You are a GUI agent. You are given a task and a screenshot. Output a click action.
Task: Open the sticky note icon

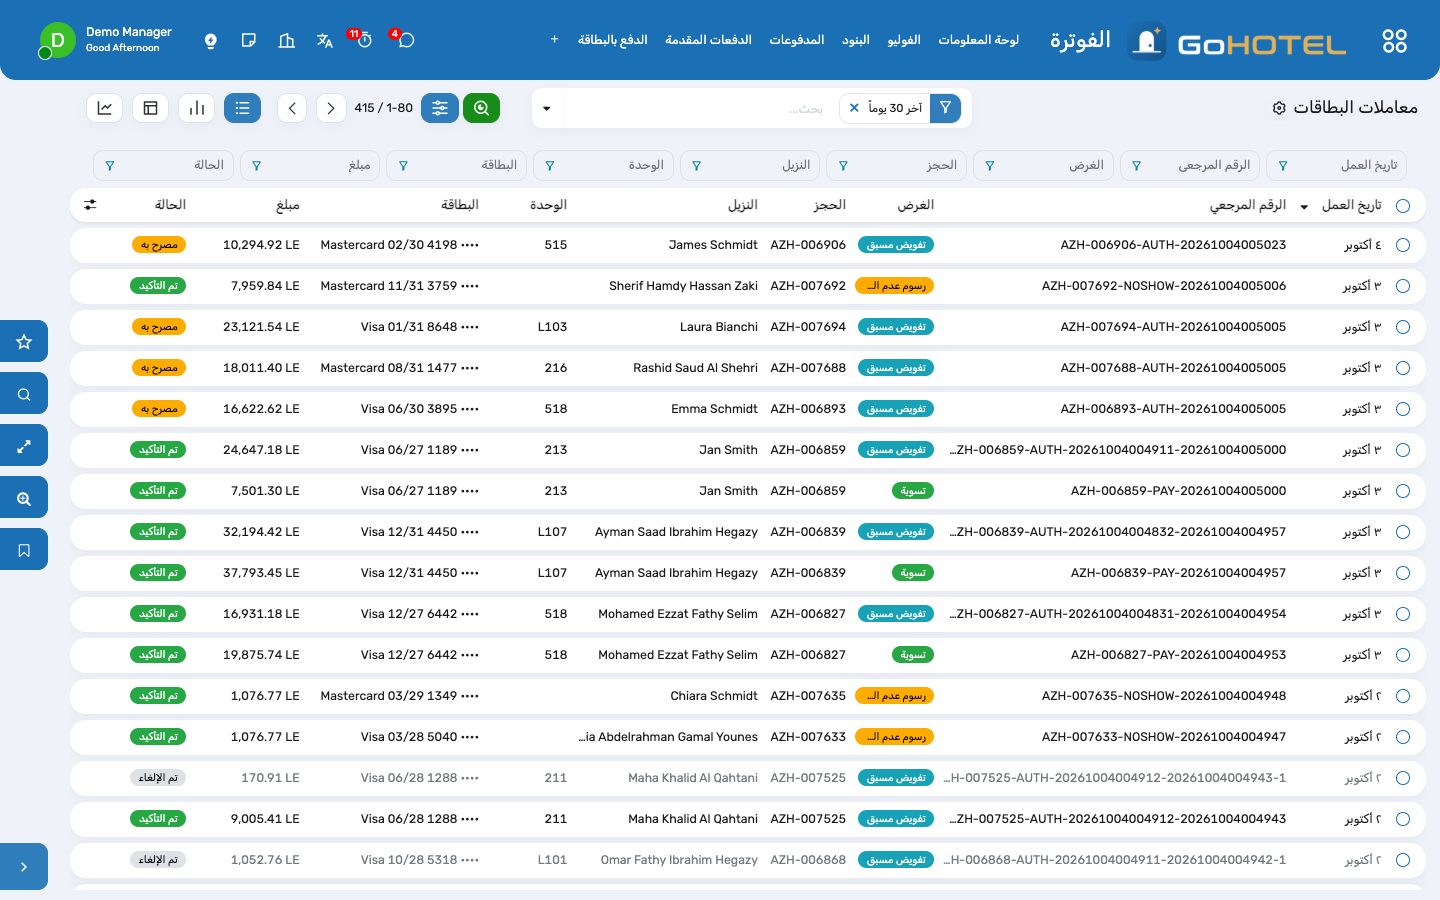(249, 41)
